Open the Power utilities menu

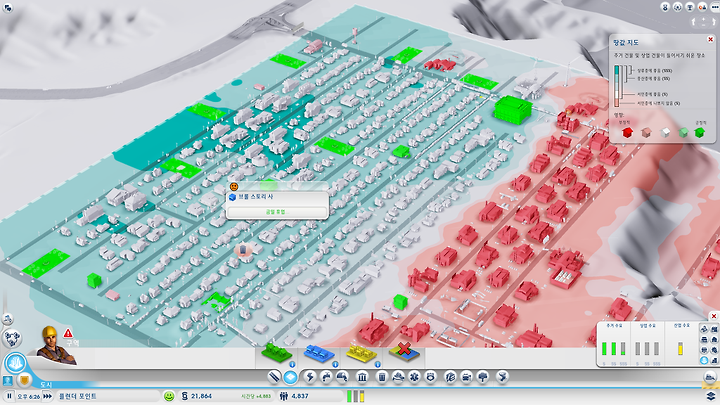[310, 377]
